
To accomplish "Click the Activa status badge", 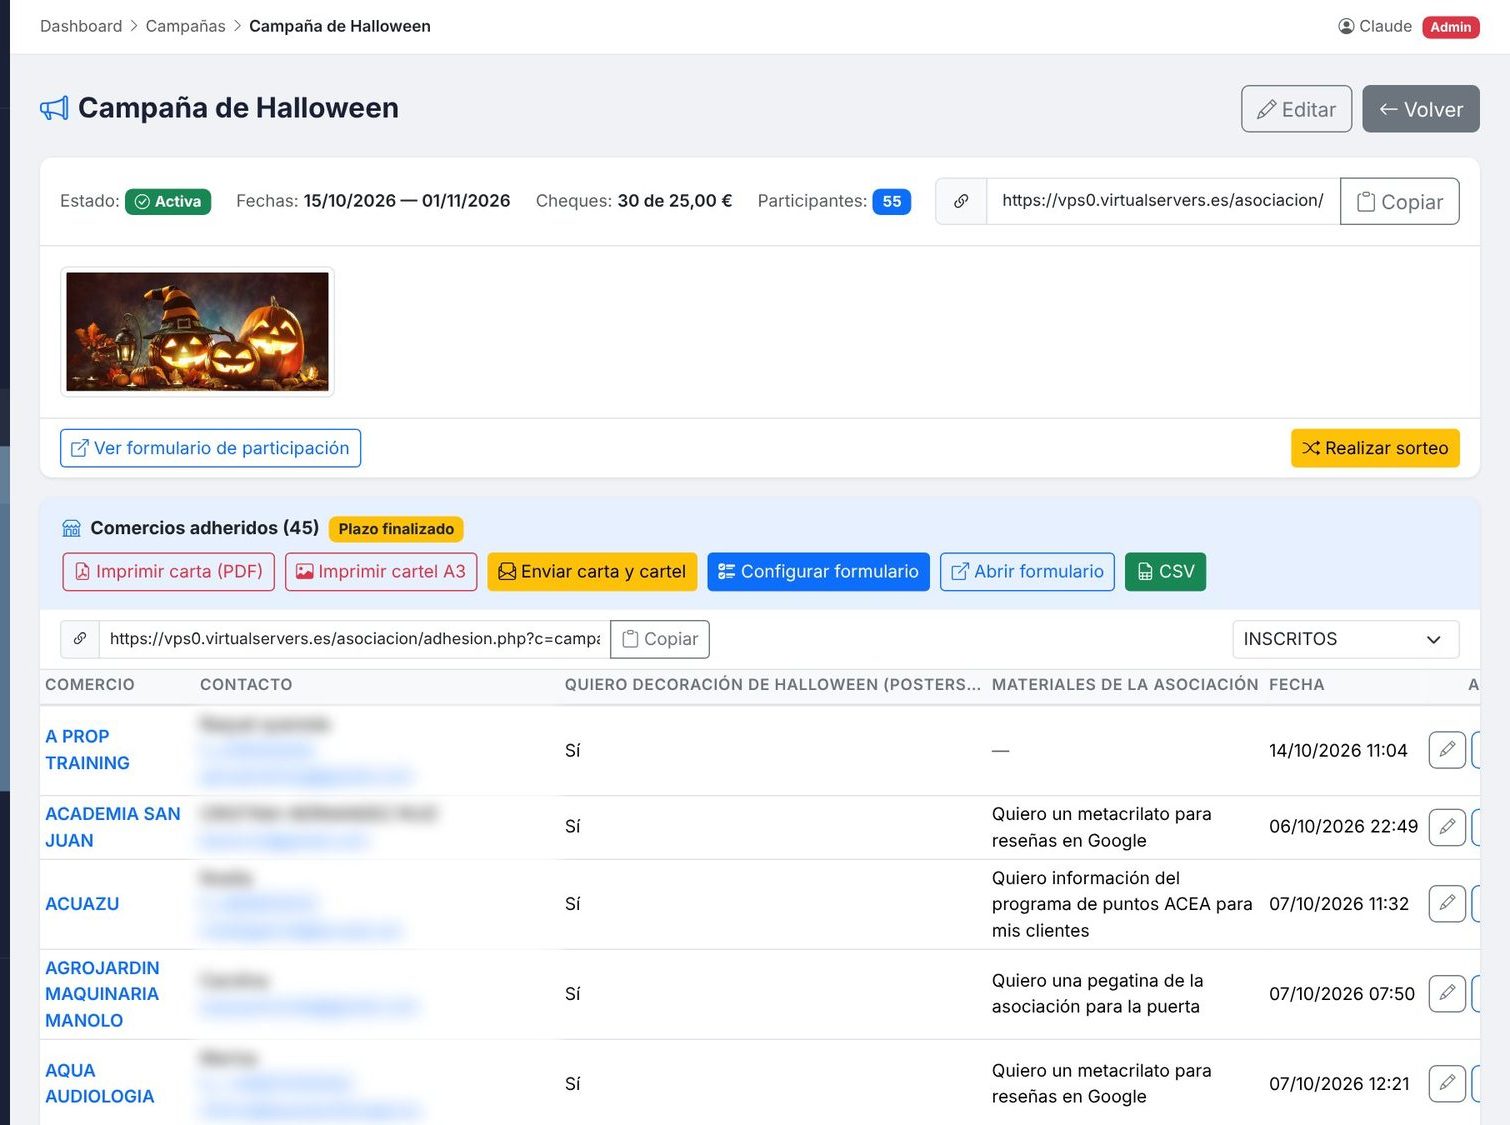I will click(x=168, y=202).
